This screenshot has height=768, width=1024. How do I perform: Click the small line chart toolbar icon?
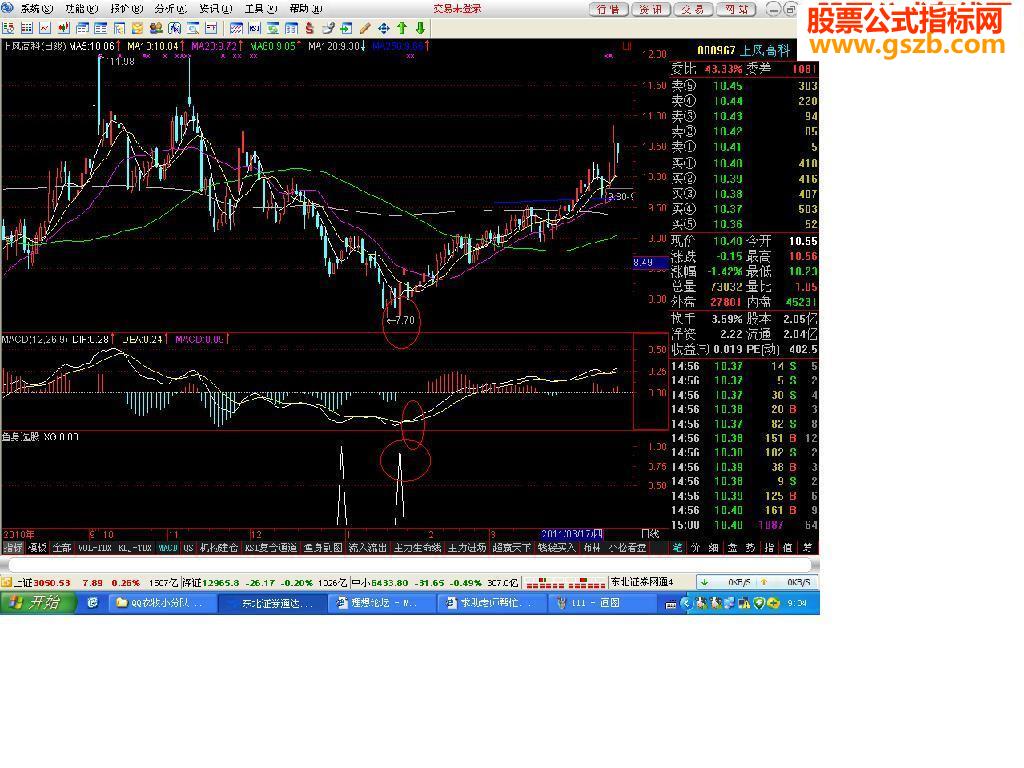[45, 28]
